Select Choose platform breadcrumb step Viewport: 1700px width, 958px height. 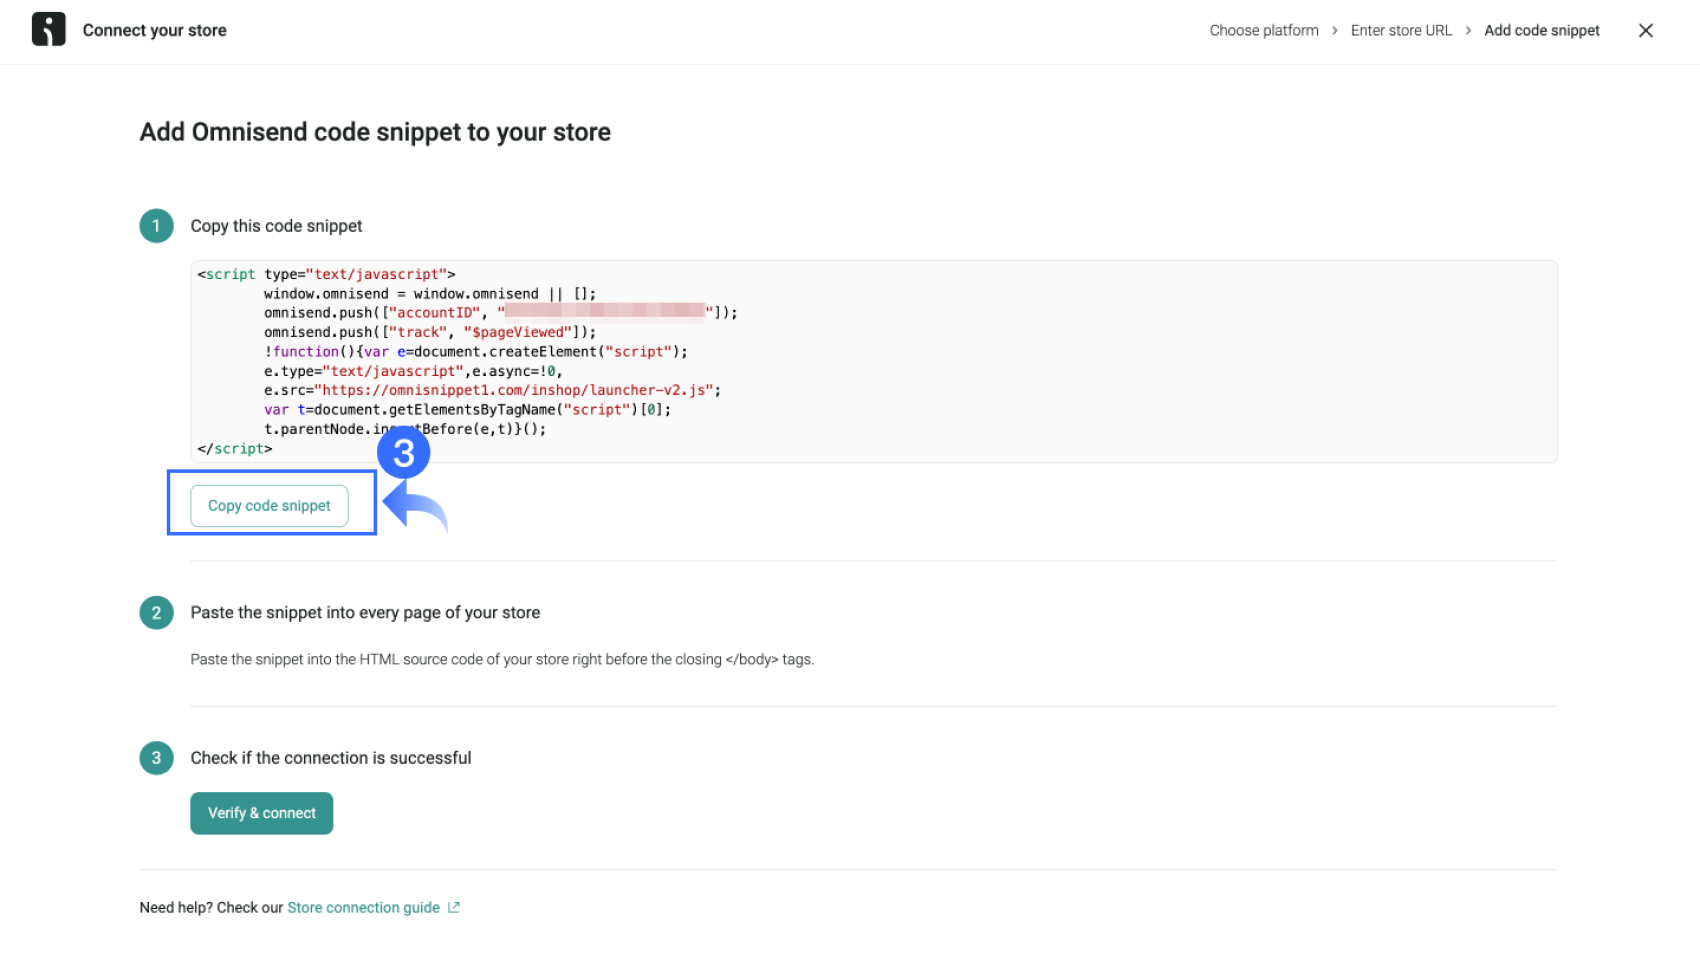[x=1263, y=30]
